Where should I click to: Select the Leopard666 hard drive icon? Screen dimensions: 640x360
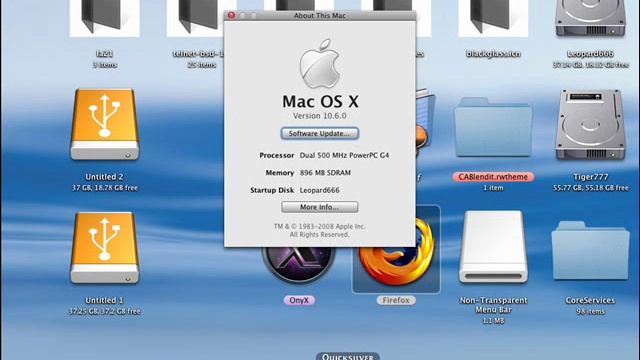click(x=590, y=18)
